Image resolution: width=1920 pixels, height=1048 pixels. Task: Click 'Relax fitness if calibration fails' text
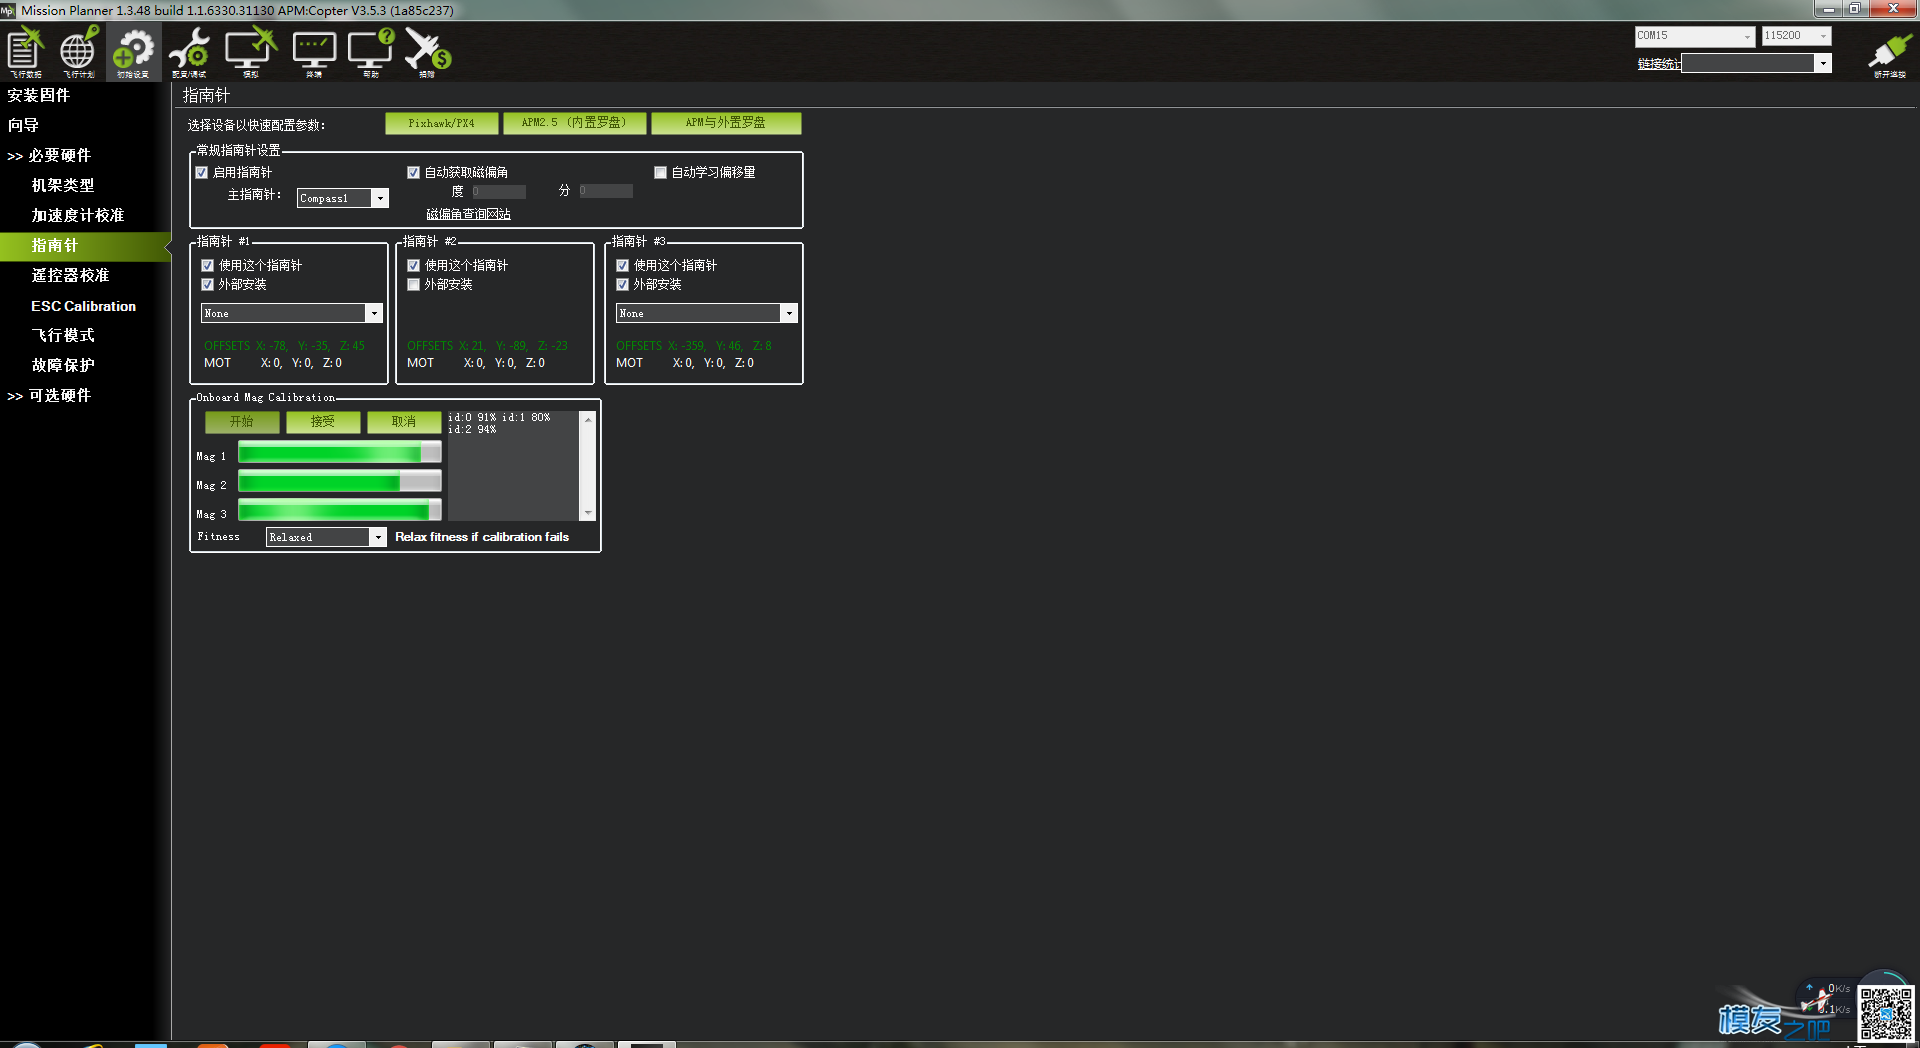pyautogui.click(x=482, y=537)
